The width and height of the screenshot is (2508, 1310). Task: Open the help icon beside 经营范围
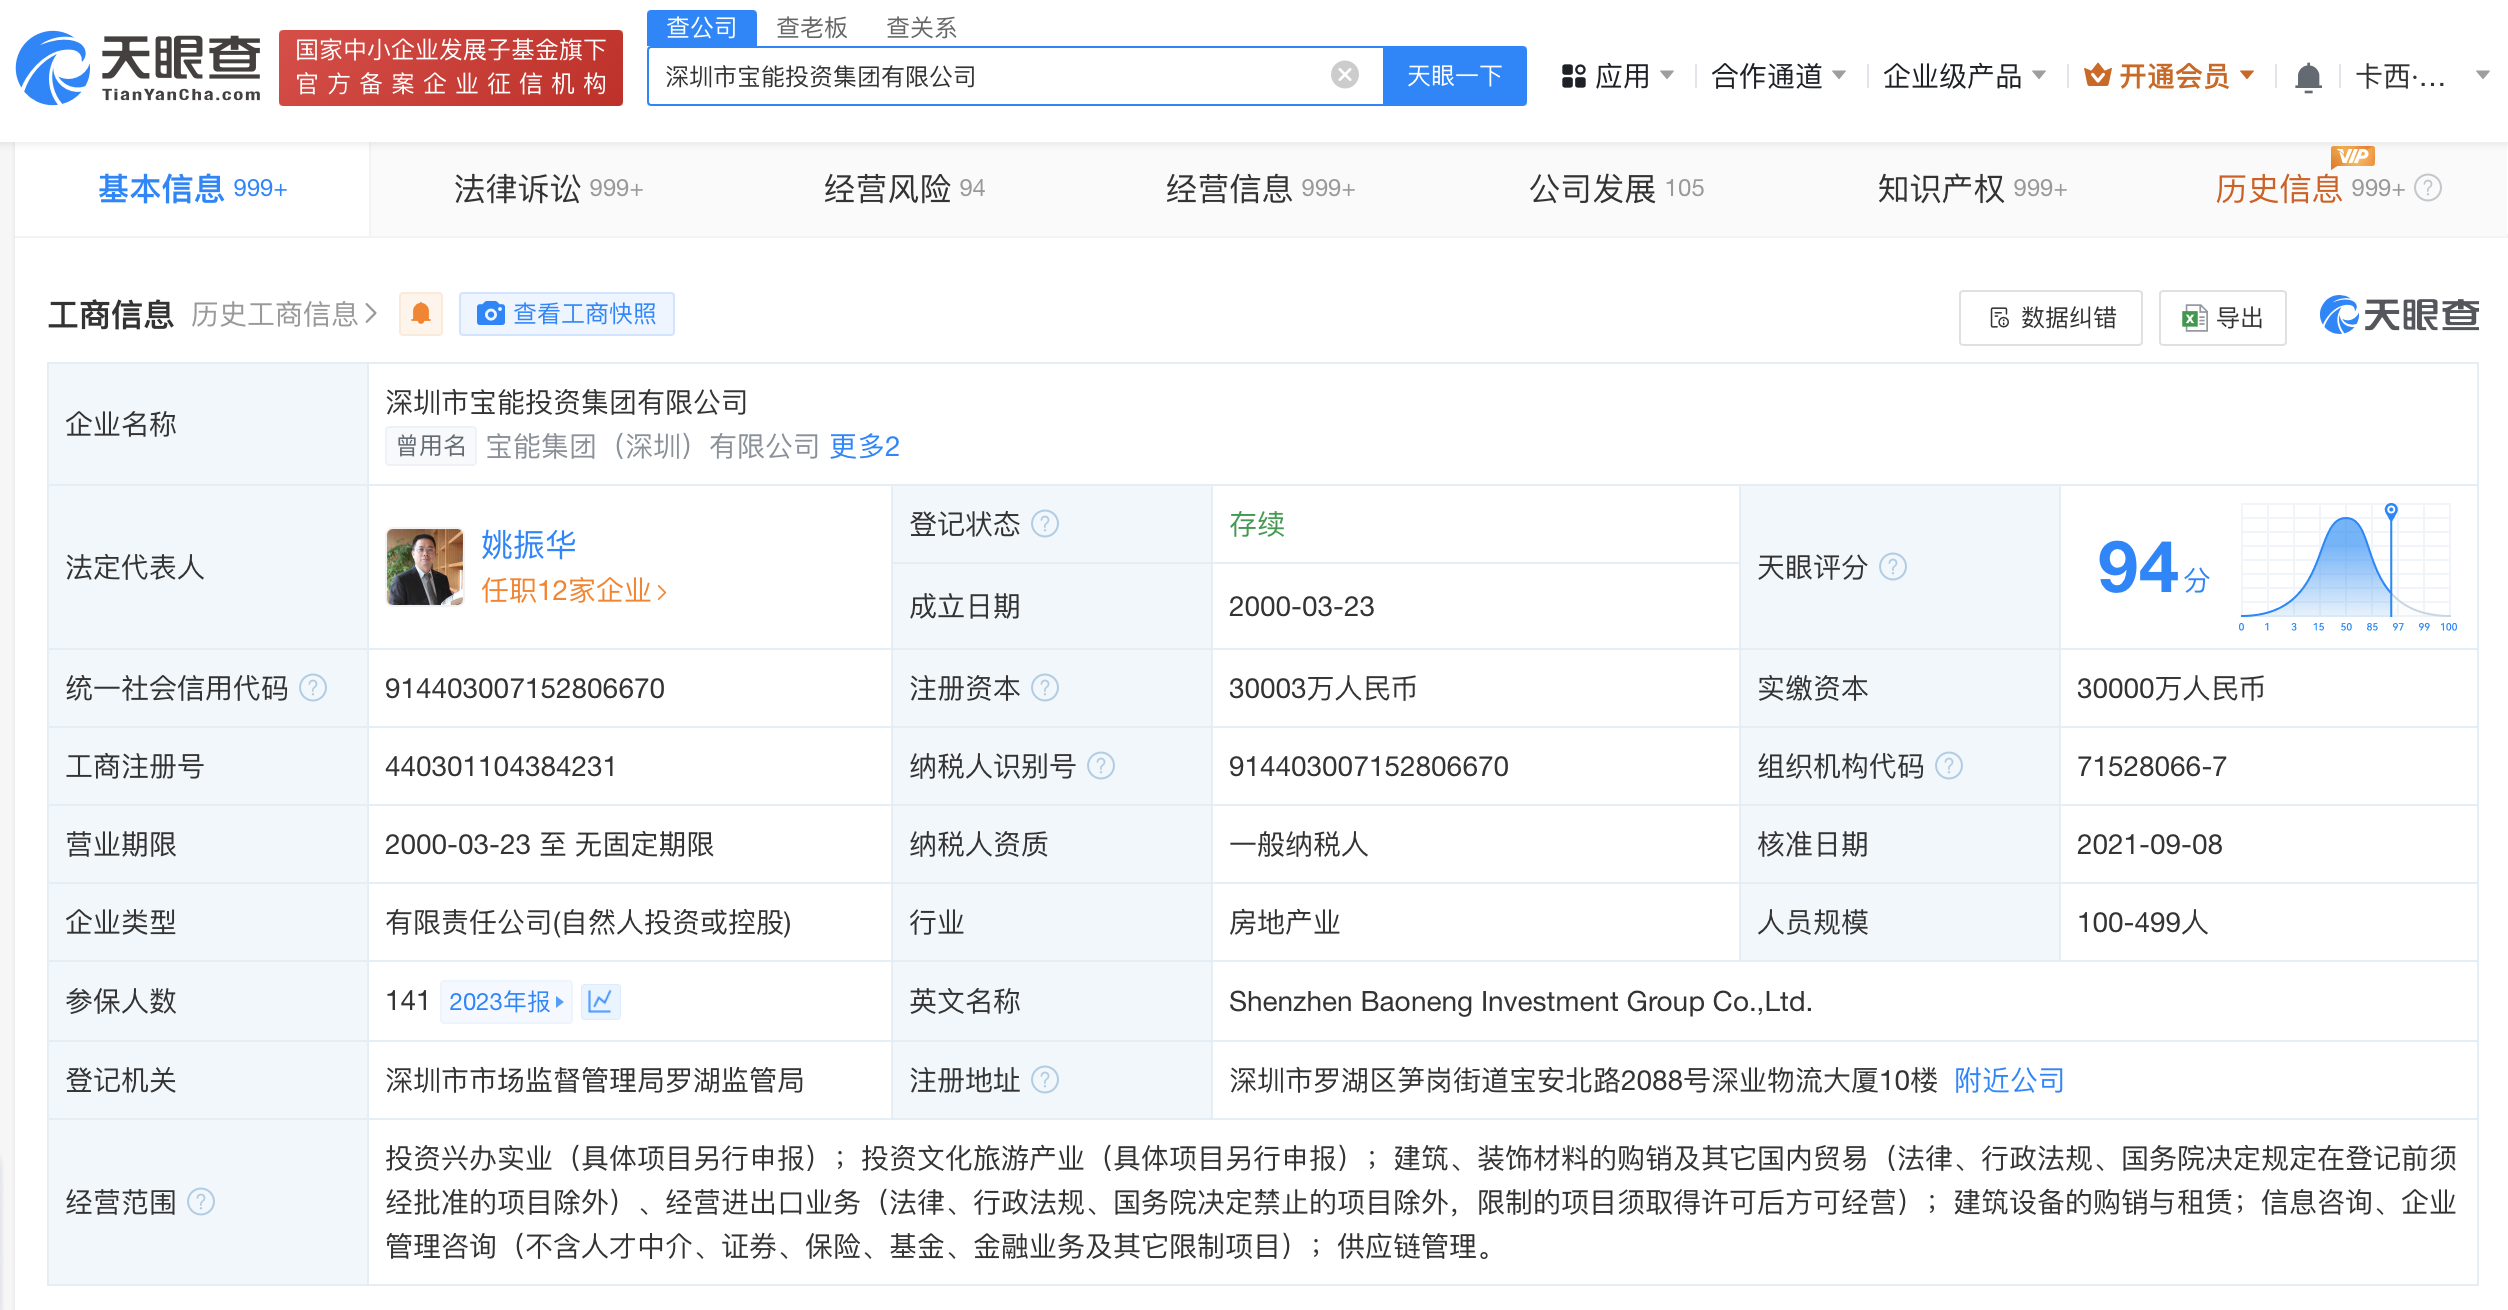coord(201,1202)
